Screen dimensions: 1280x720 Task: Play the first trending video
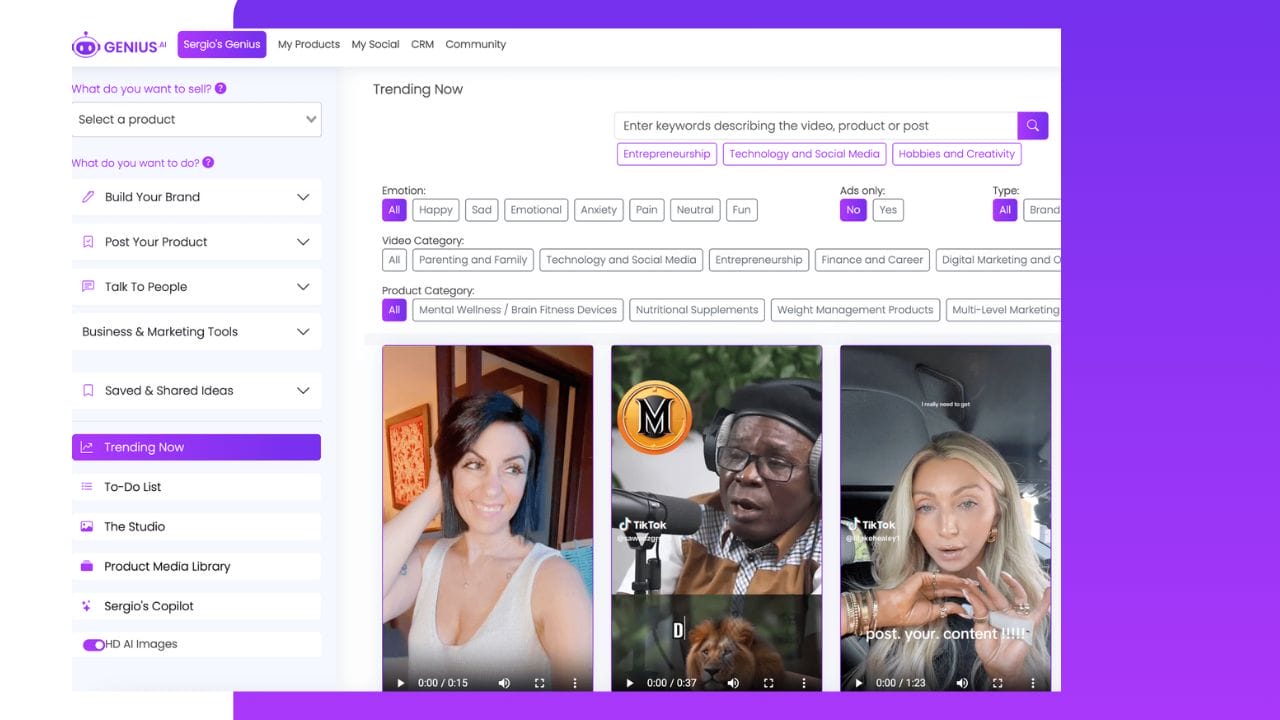pos(401,683)
